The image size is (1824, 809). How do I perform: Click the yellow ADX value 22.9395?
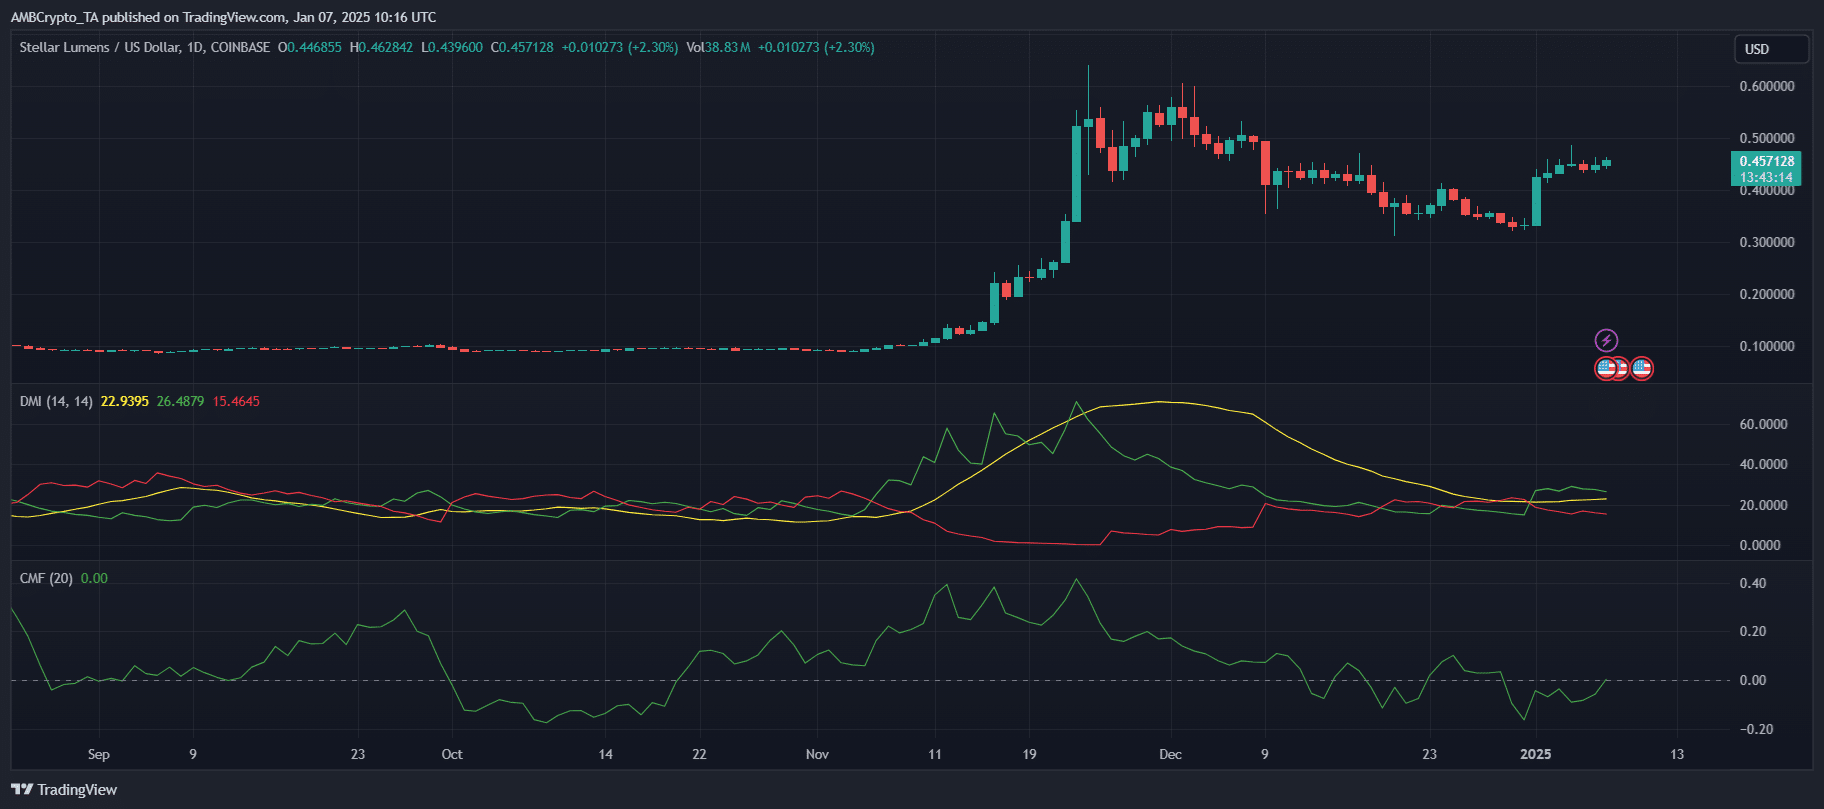click(124, 401)
